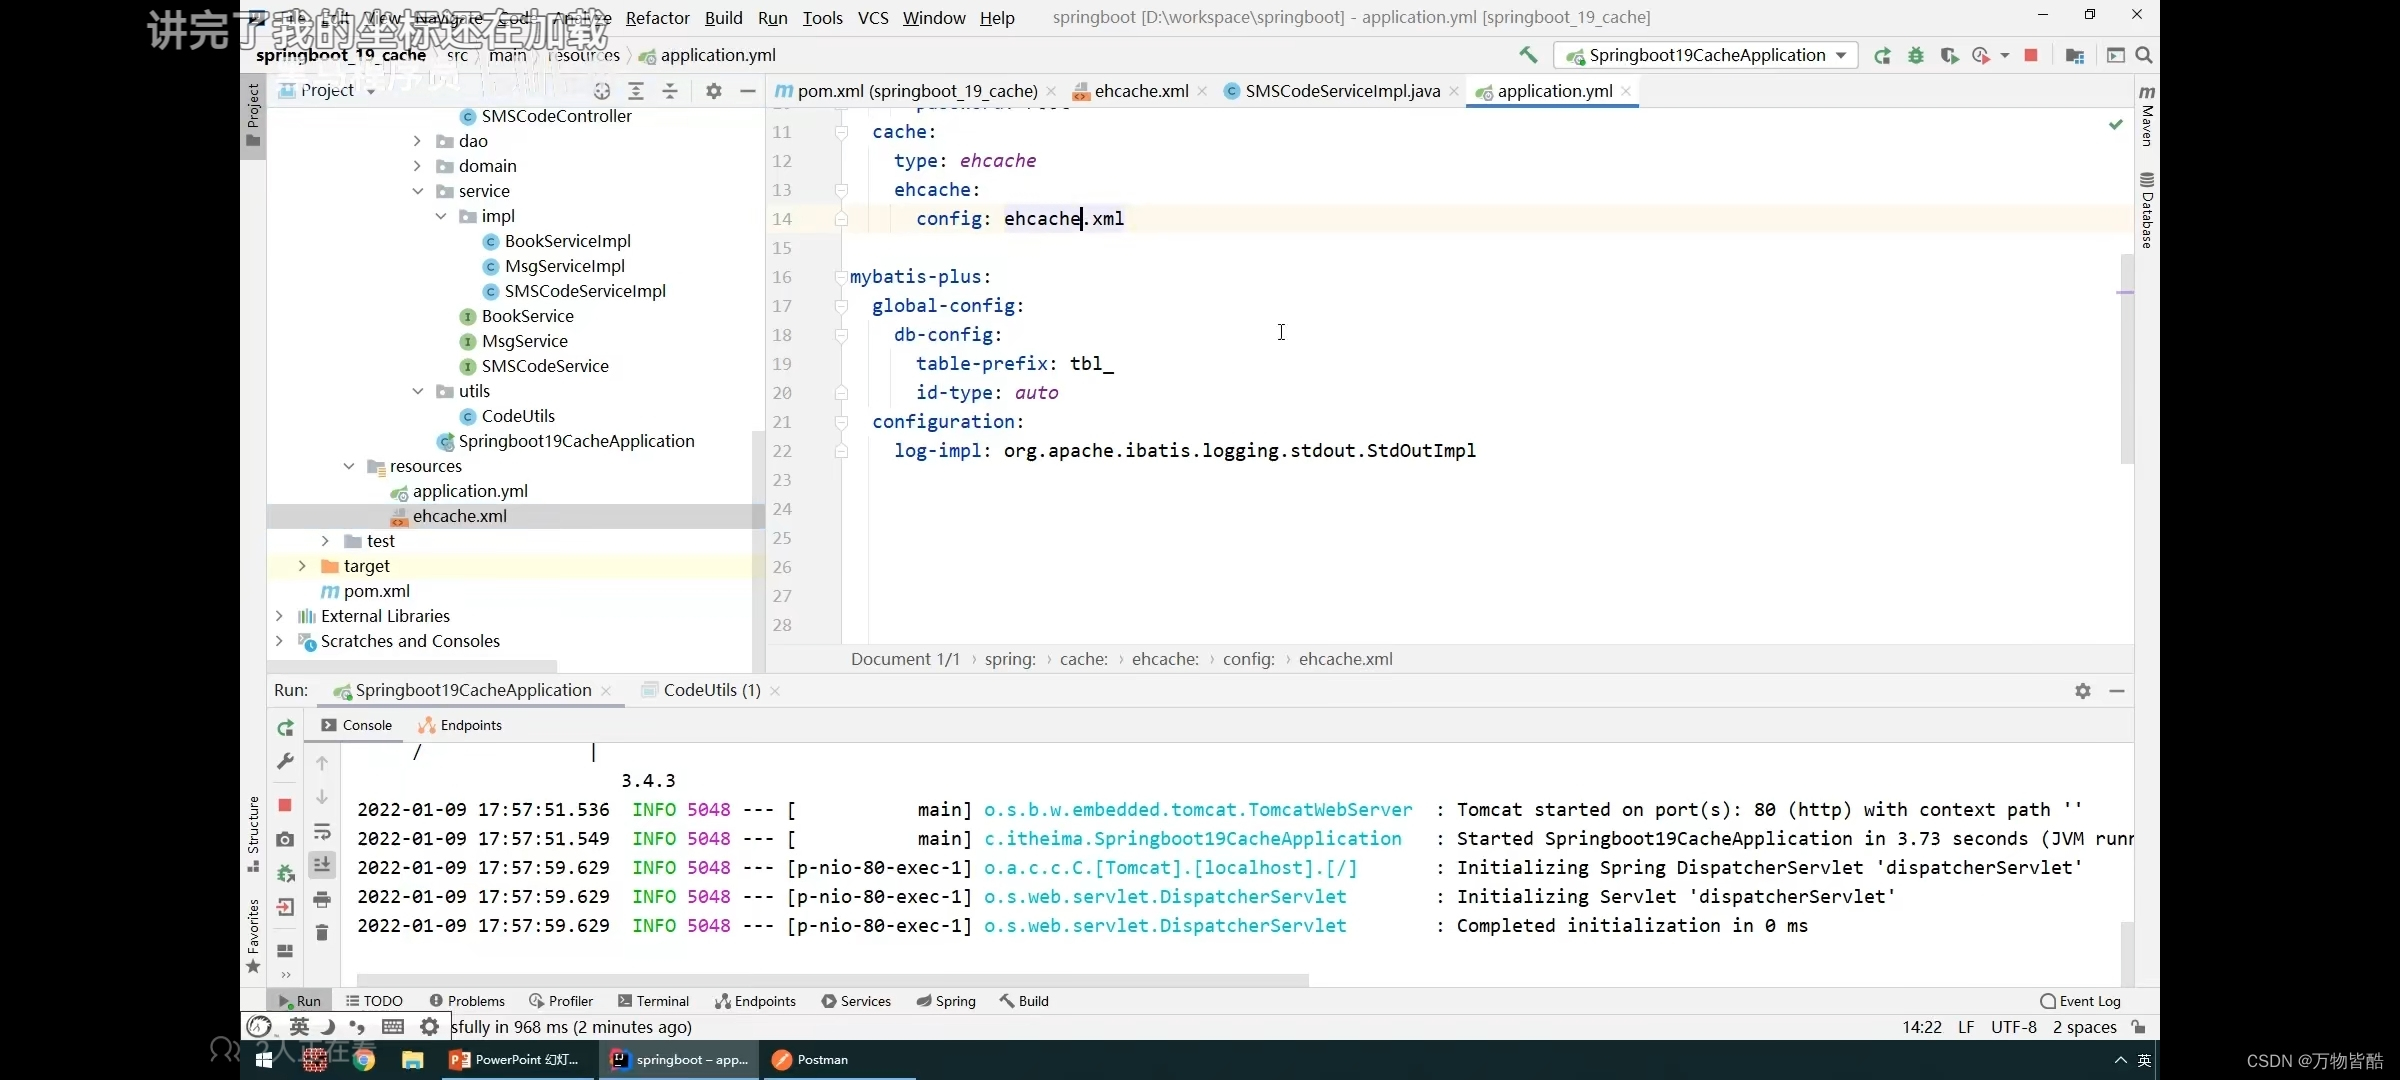Open the Search Everywhere magnifier
This screenshot has height=1080, width=2400.
[x=2144, y=55]
